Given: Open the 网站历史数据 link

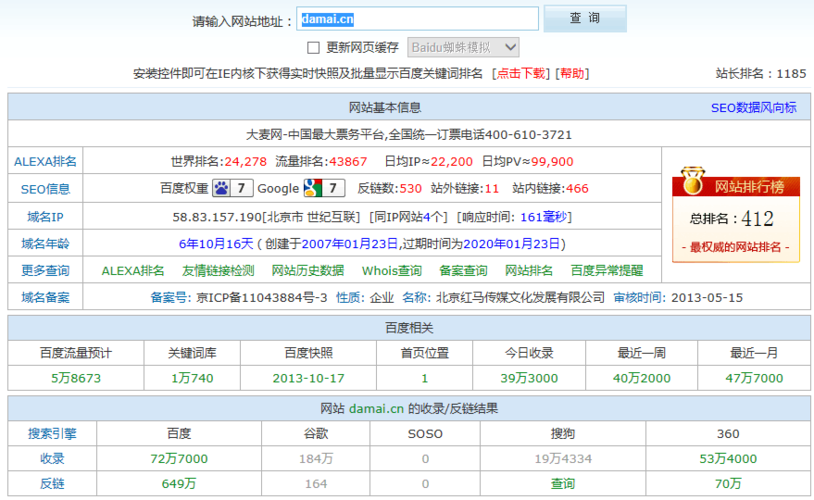Looking at the screenshot, I should [308, 271].
